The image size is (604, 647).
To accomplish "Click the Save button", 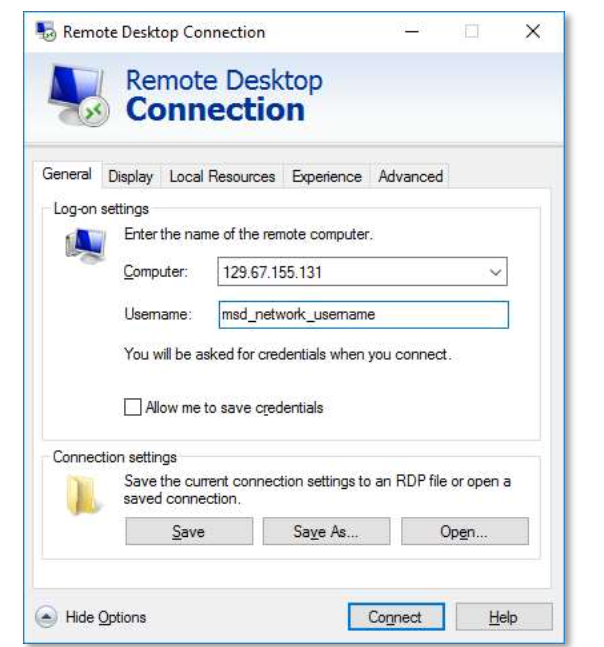I will tap(189, 531).
